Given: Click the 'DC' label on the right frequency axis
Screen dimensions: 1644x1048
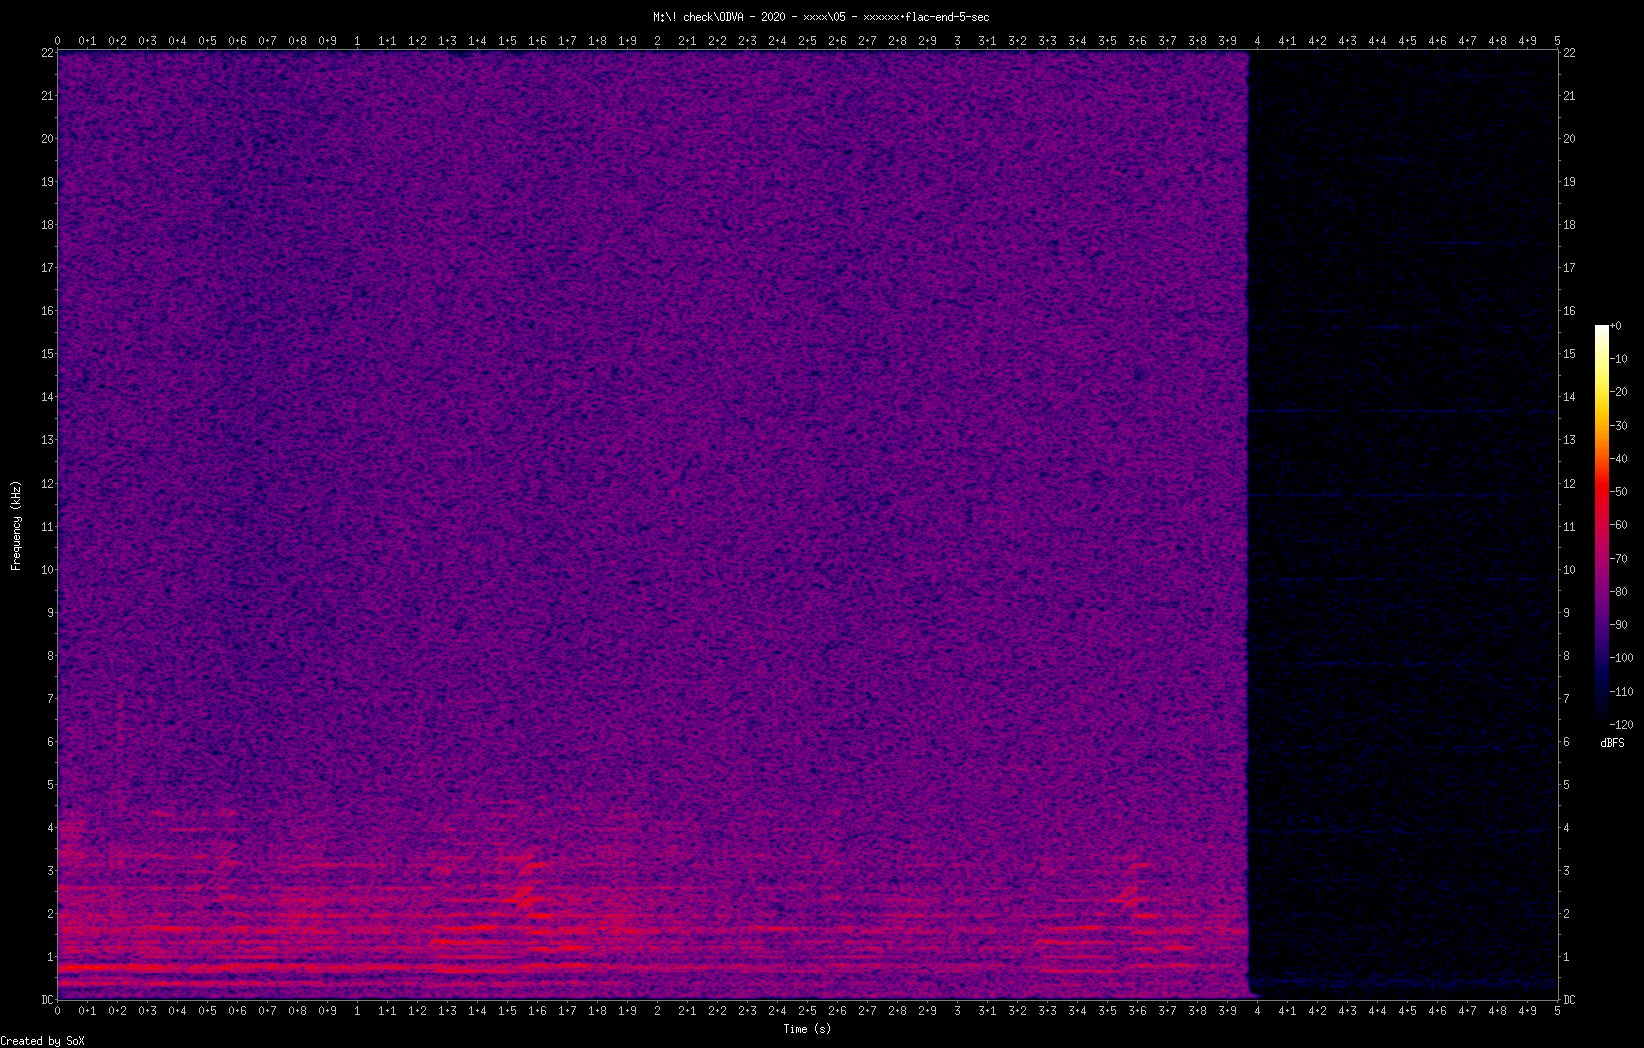Looking at the screenshot, I should (1569, 1000).
